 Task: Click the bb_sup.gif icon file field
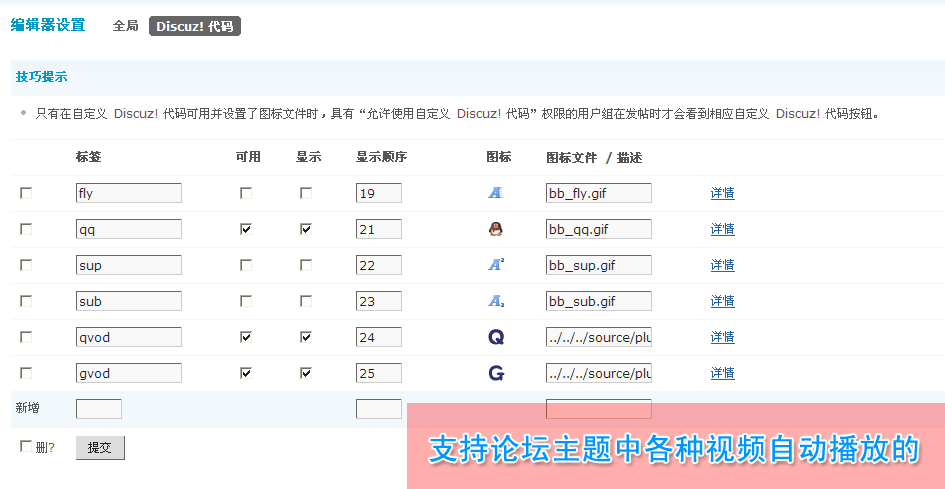click(598, 265)
